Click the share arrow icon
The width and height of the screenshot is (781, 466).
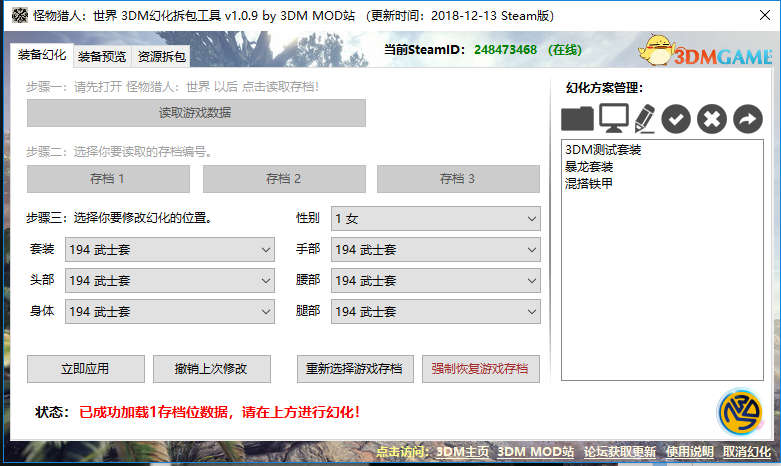746,119
